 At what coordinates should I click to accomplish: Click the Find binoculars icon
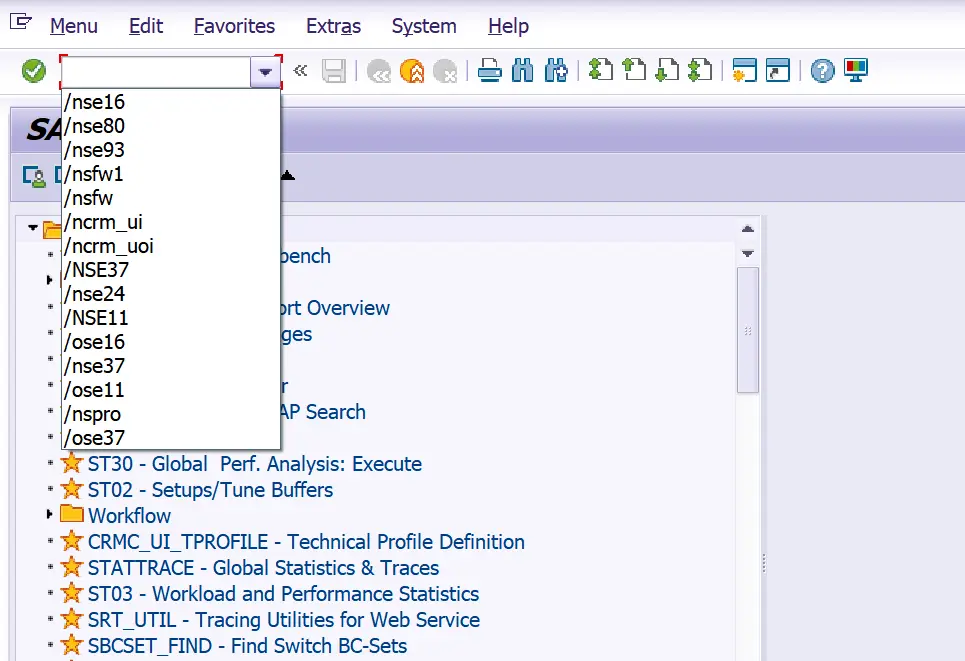(523, 71)
